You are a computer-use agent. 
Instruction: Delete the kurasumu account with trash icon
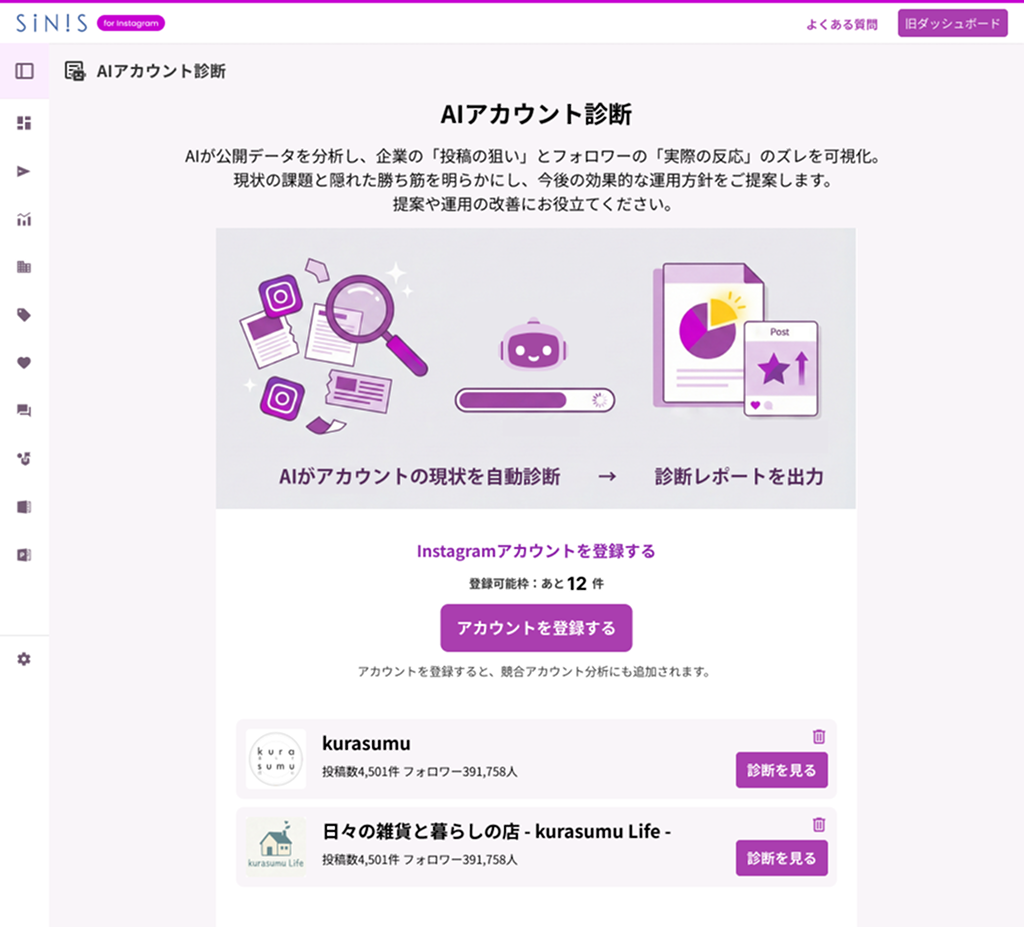818,737
